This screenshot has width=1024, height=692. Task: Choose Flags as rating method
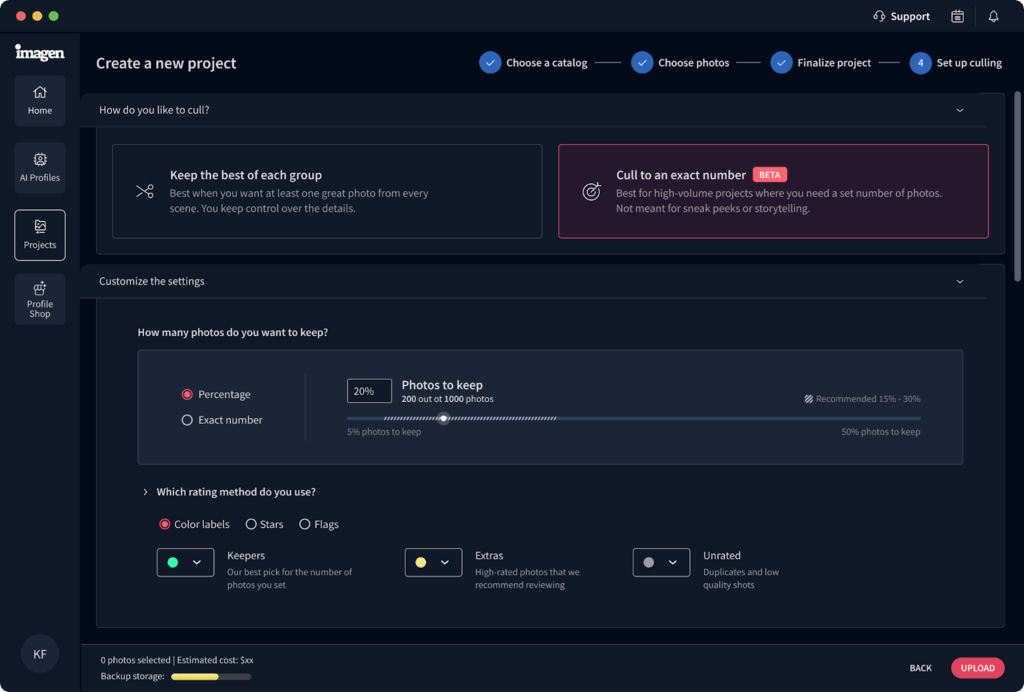pyautogui.click(x=305, y=525)
